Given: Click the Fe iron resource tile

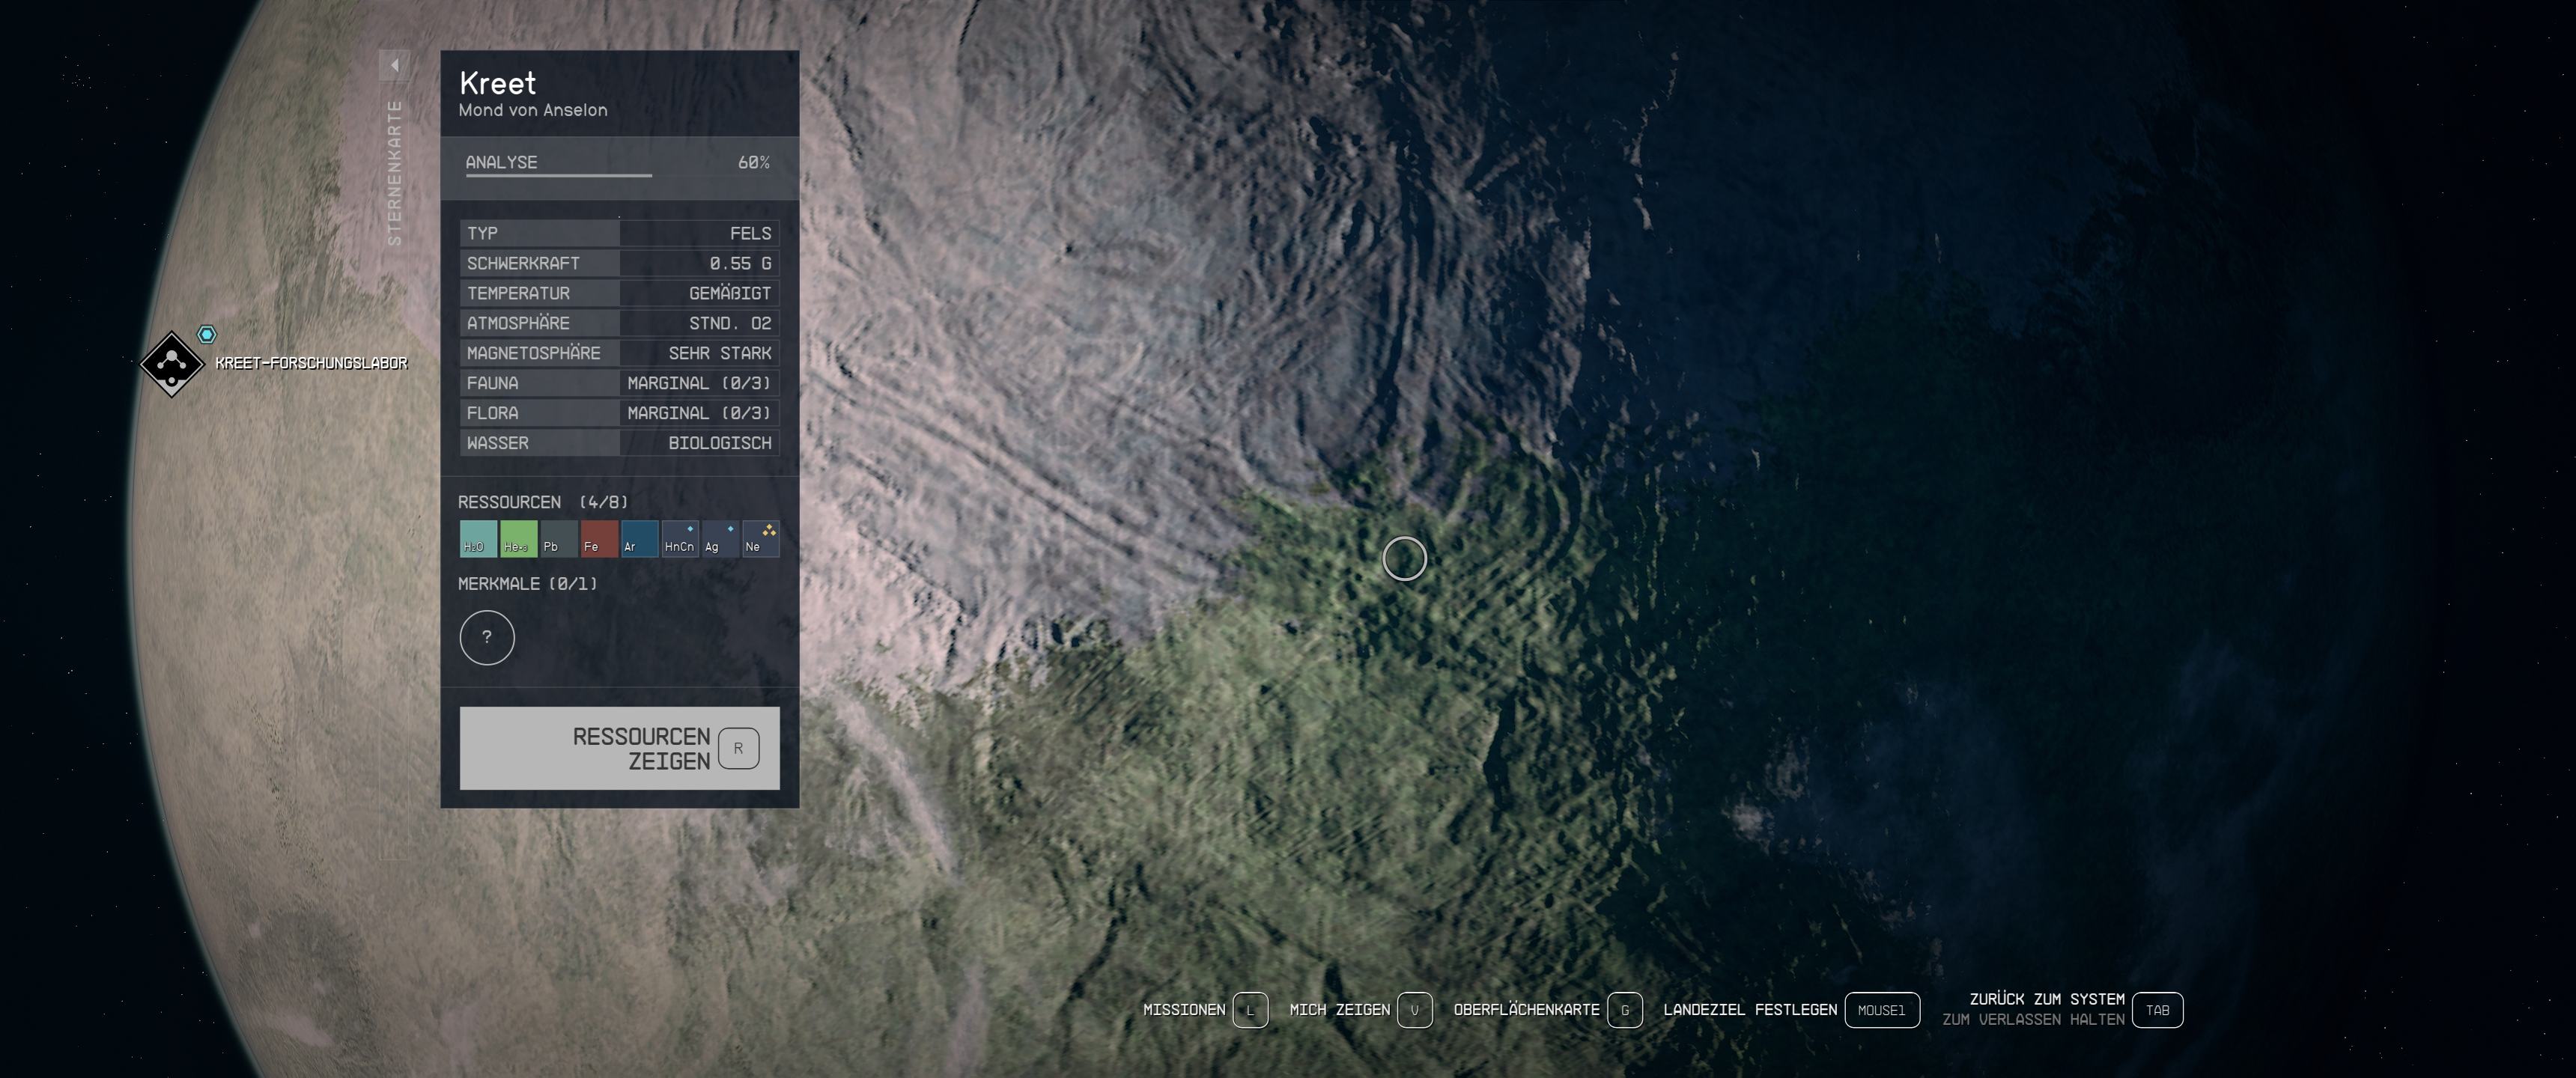Looking at the screenshot, I should 599,539.
